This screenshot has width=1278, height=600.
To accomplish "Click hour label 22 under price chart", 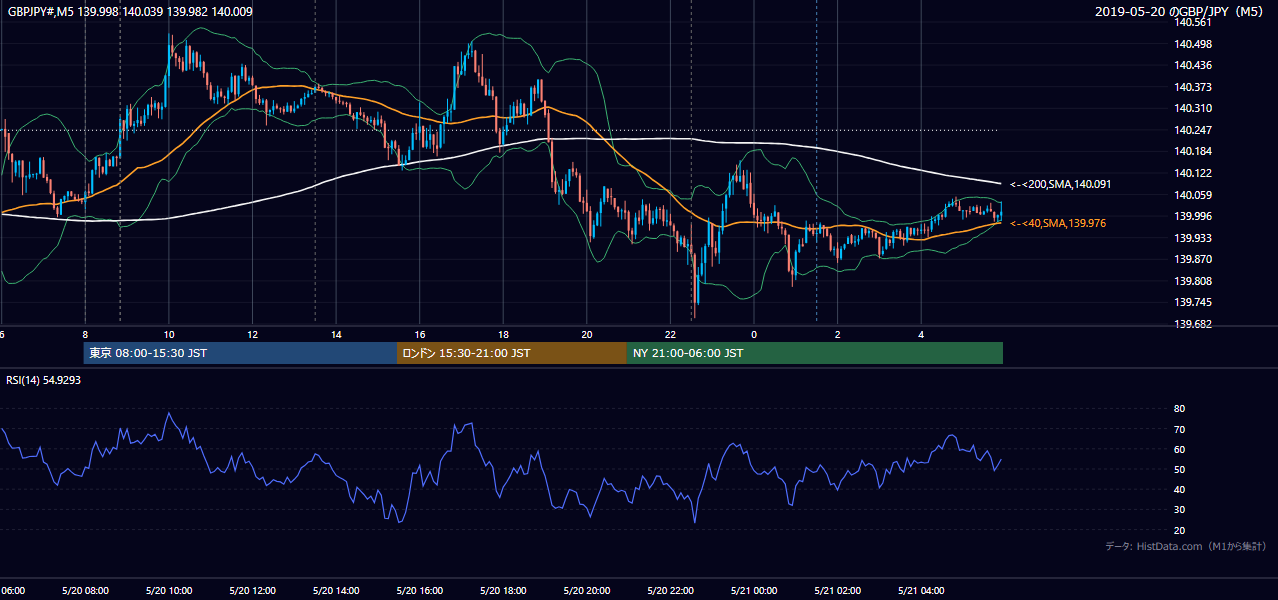I will click(x=671, y=335).
